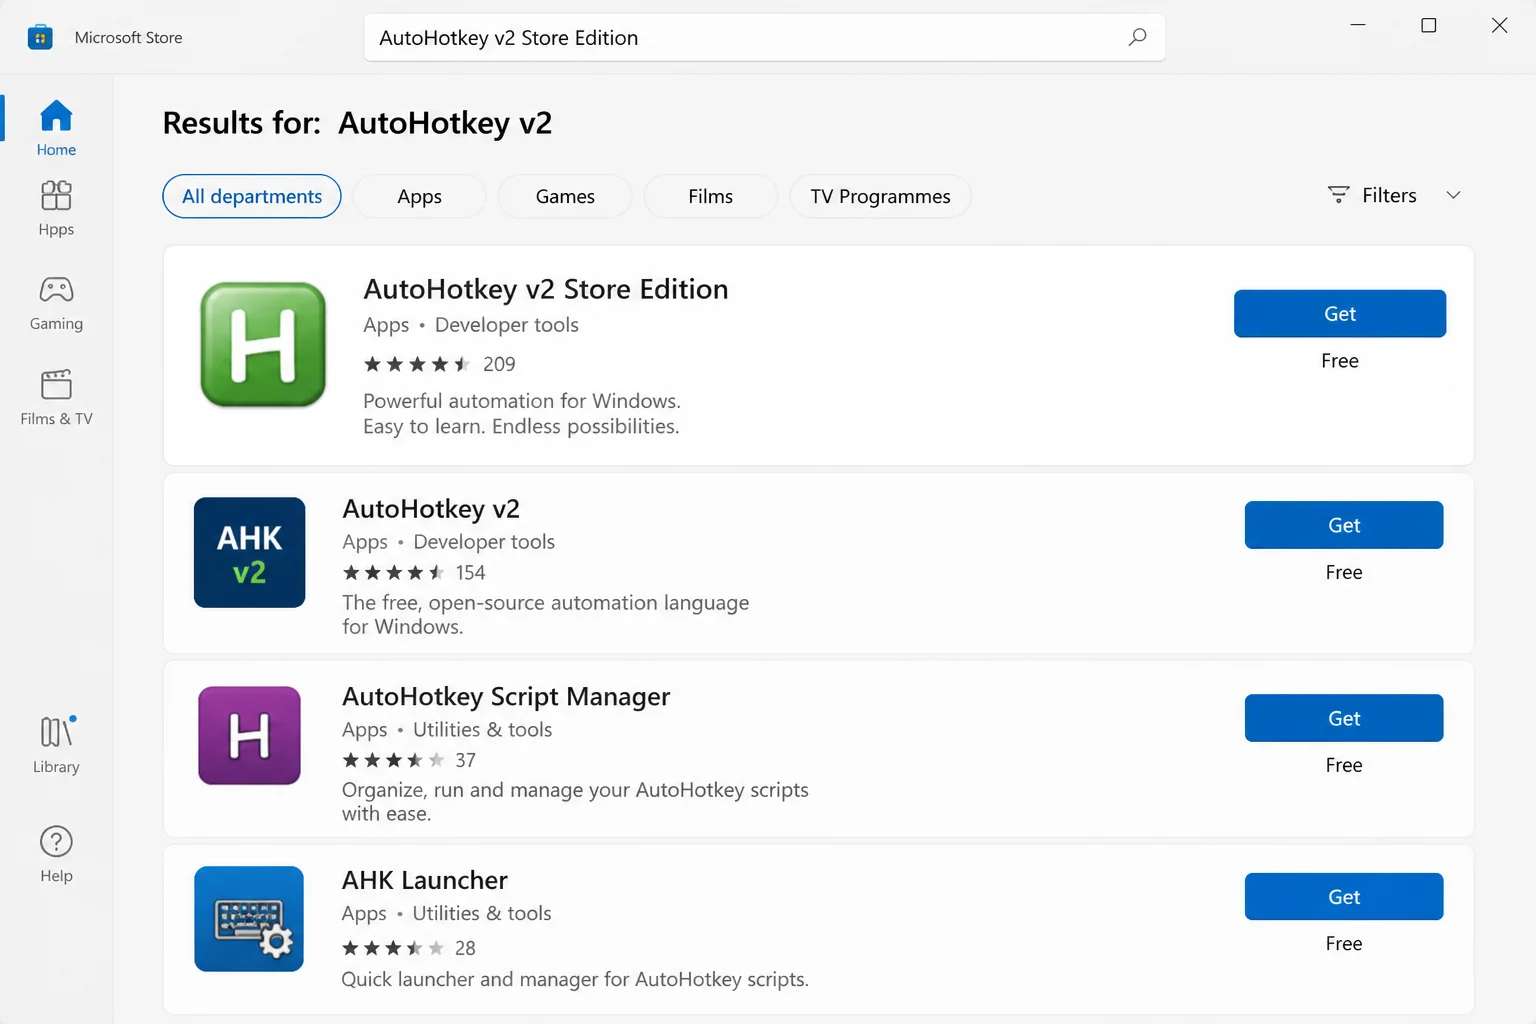Open AutoHotkey Script Manager title

tap(506, 696)
